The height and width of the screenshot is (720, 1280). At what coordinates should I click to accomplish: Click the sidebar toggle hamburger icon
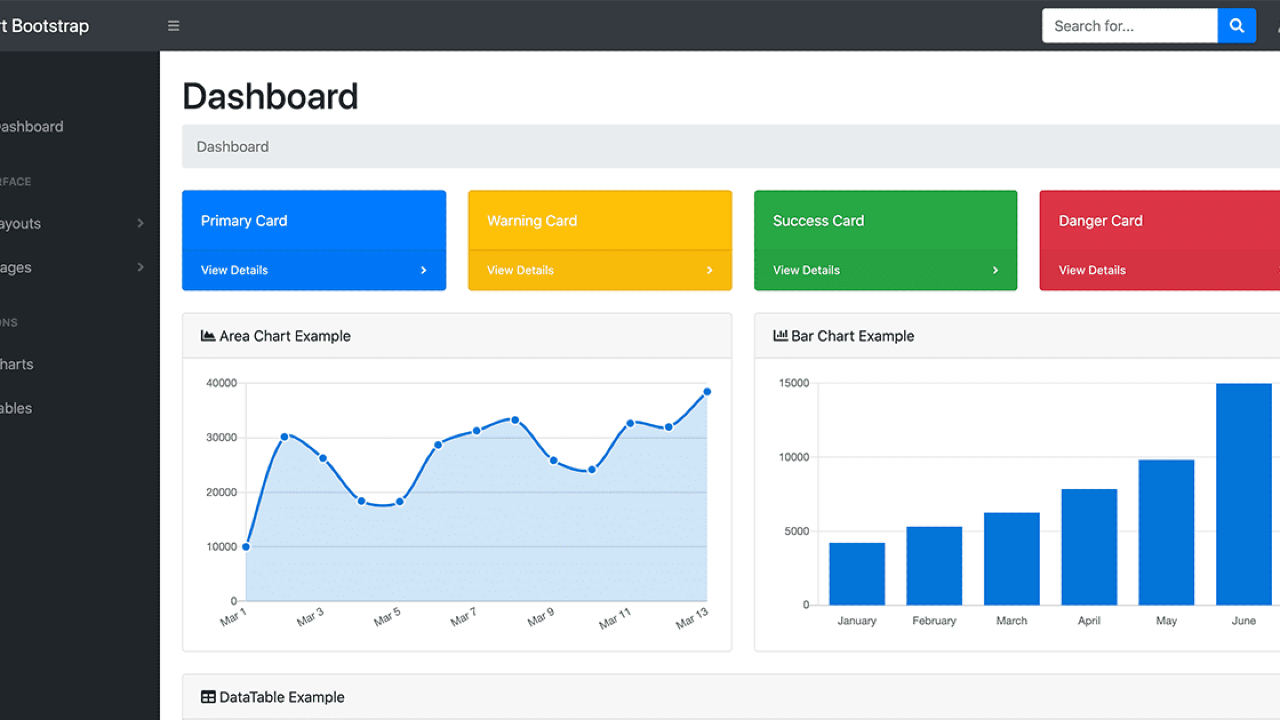click(173, 25)
